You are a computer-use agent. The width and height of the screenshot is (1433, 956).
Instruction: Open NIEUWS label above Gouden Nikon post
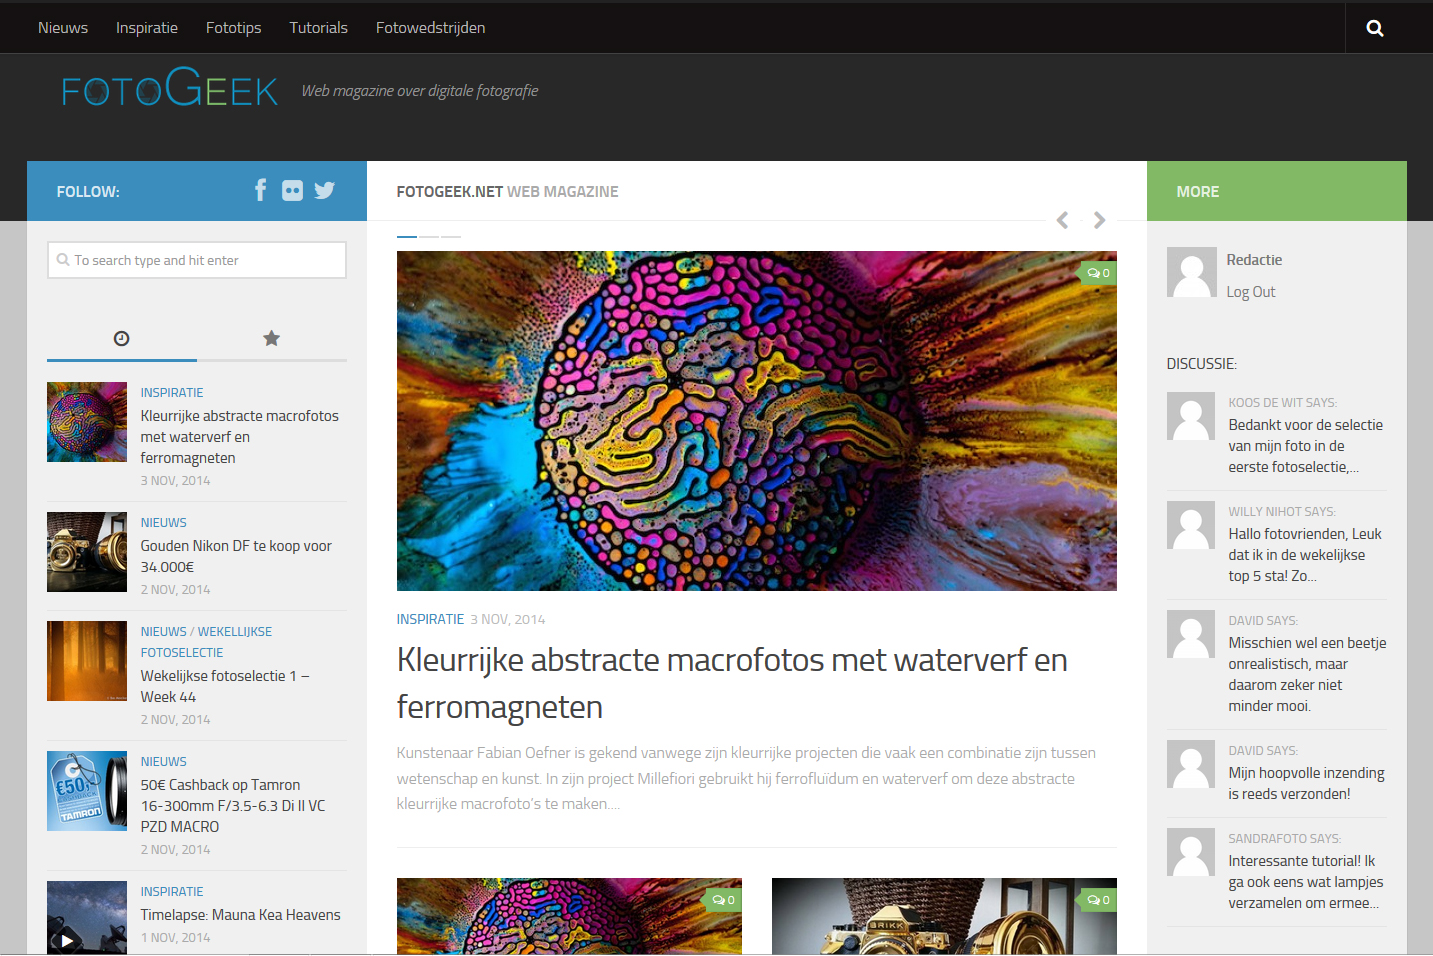point(164,523)
